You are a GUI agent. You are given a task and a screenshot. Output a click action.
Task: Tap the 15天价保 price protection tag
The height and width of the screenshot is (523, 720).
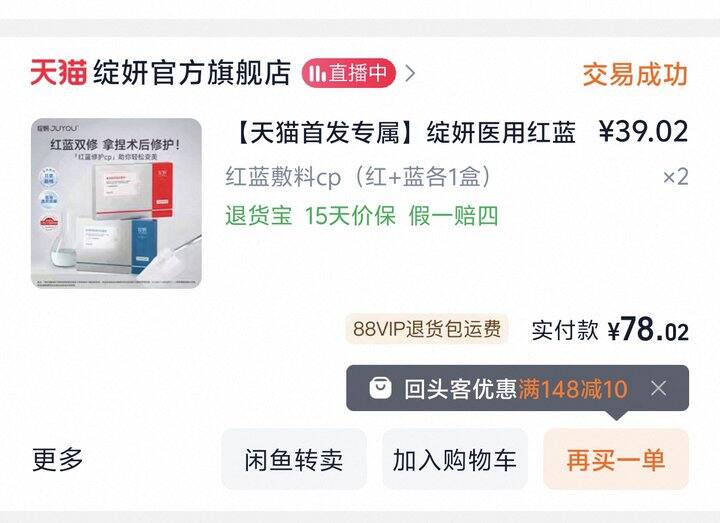pos(350,215)
